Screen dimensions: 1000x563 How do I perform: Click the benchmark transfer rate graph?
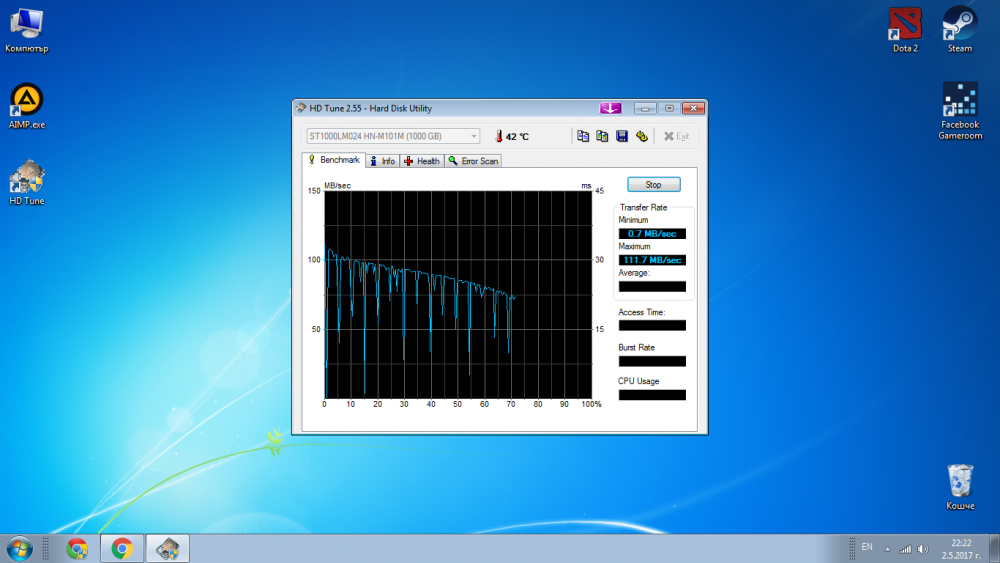(x=458, y=295)
